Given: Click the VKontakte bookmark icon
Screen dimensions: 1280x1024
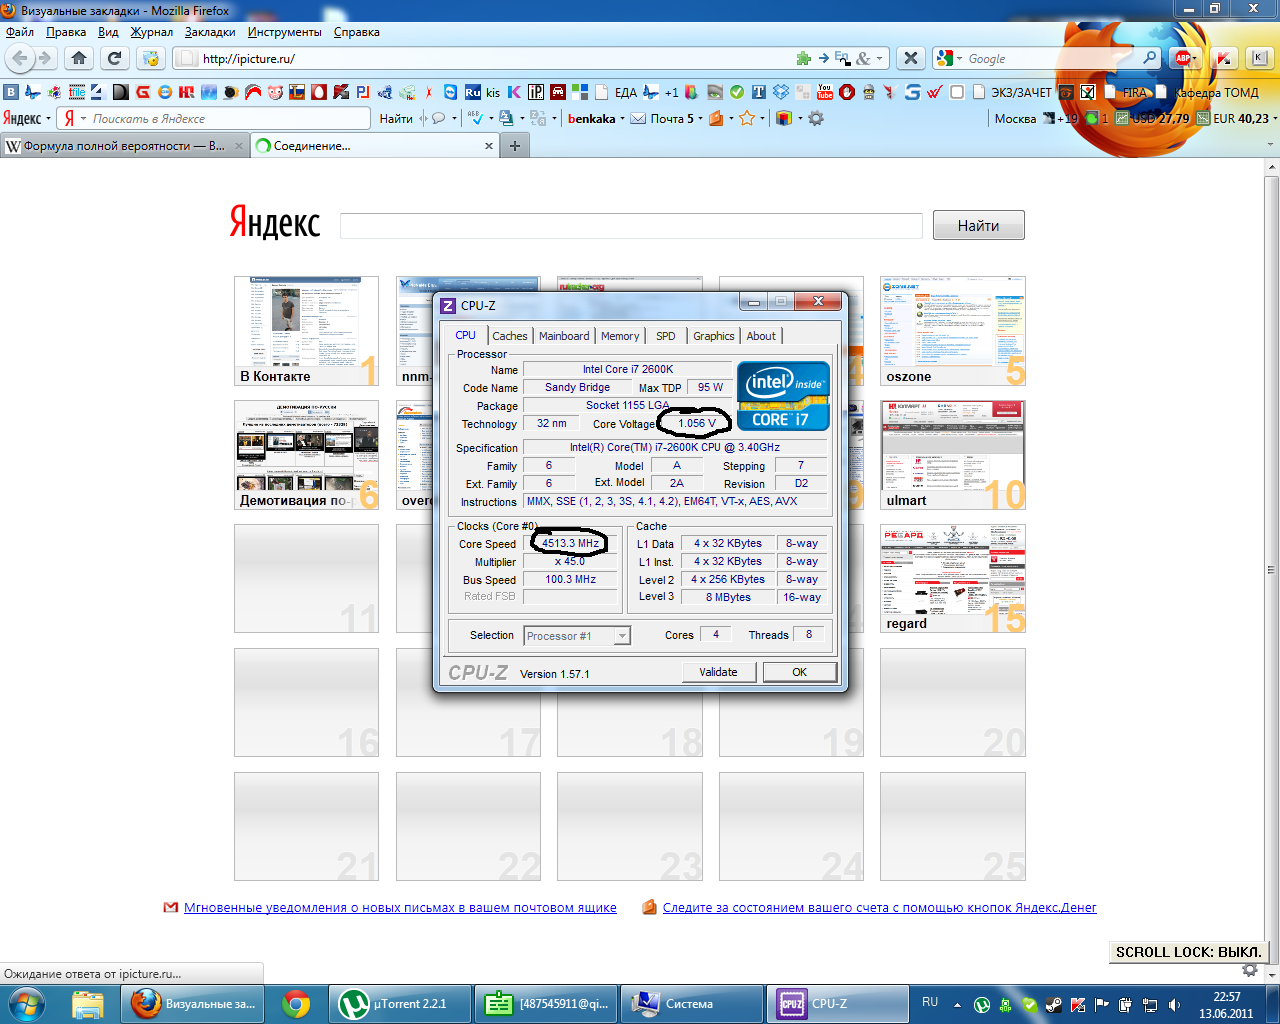Looking at the screenshot, I should pyautogui.click(x=11, y=92).
